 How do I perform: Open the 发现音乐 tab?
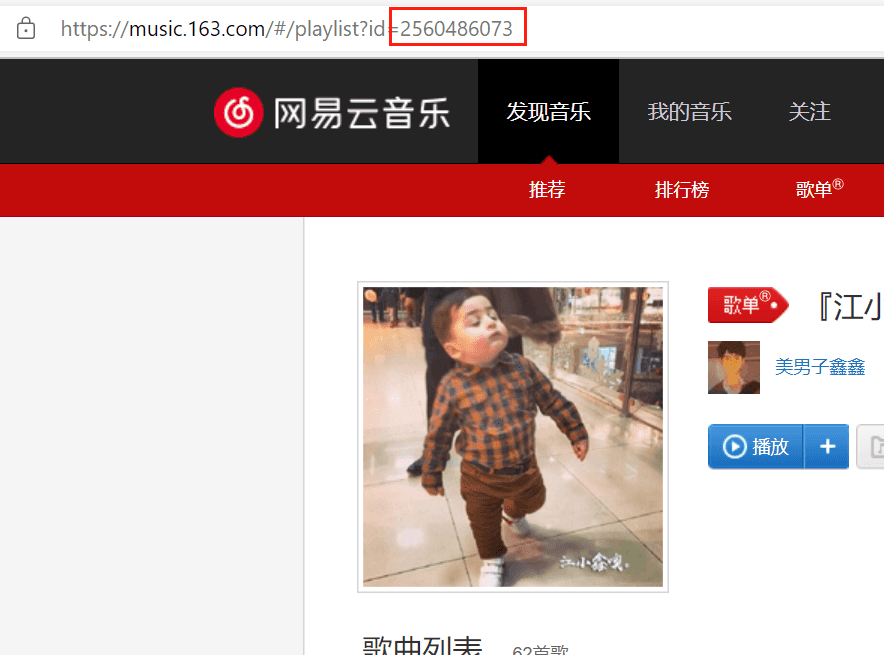click(x=548, y=112)
